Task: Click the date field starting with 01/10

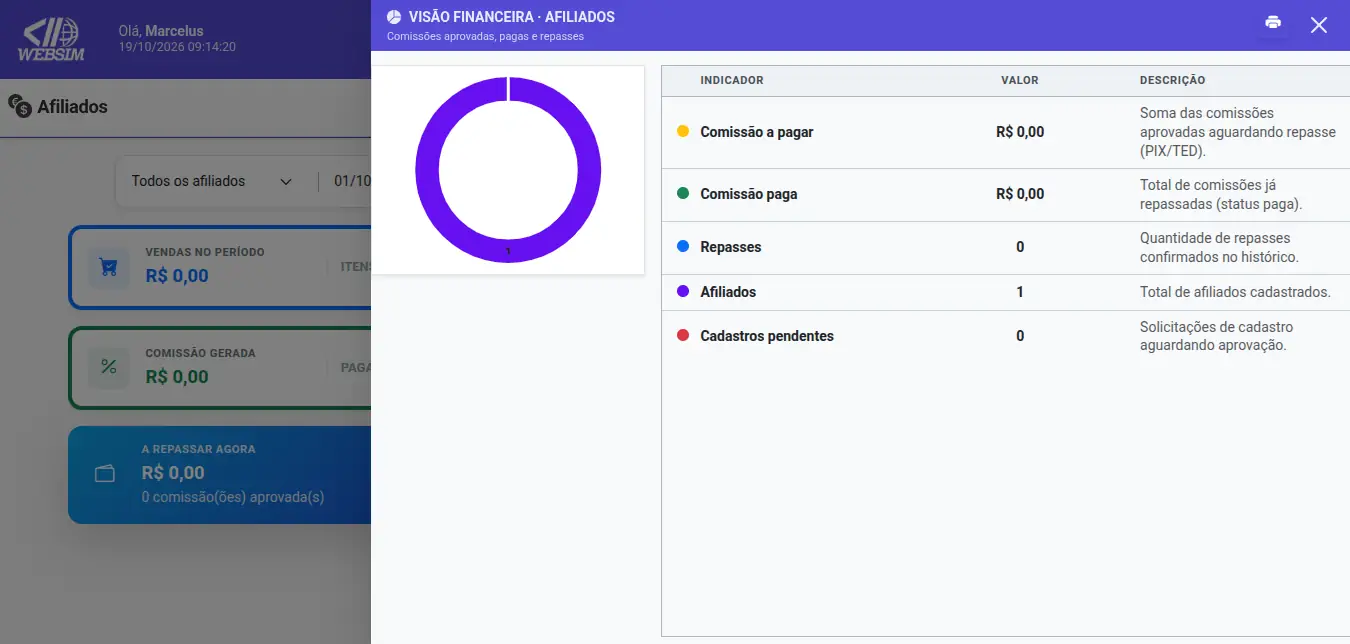Action: click(352, 181)
